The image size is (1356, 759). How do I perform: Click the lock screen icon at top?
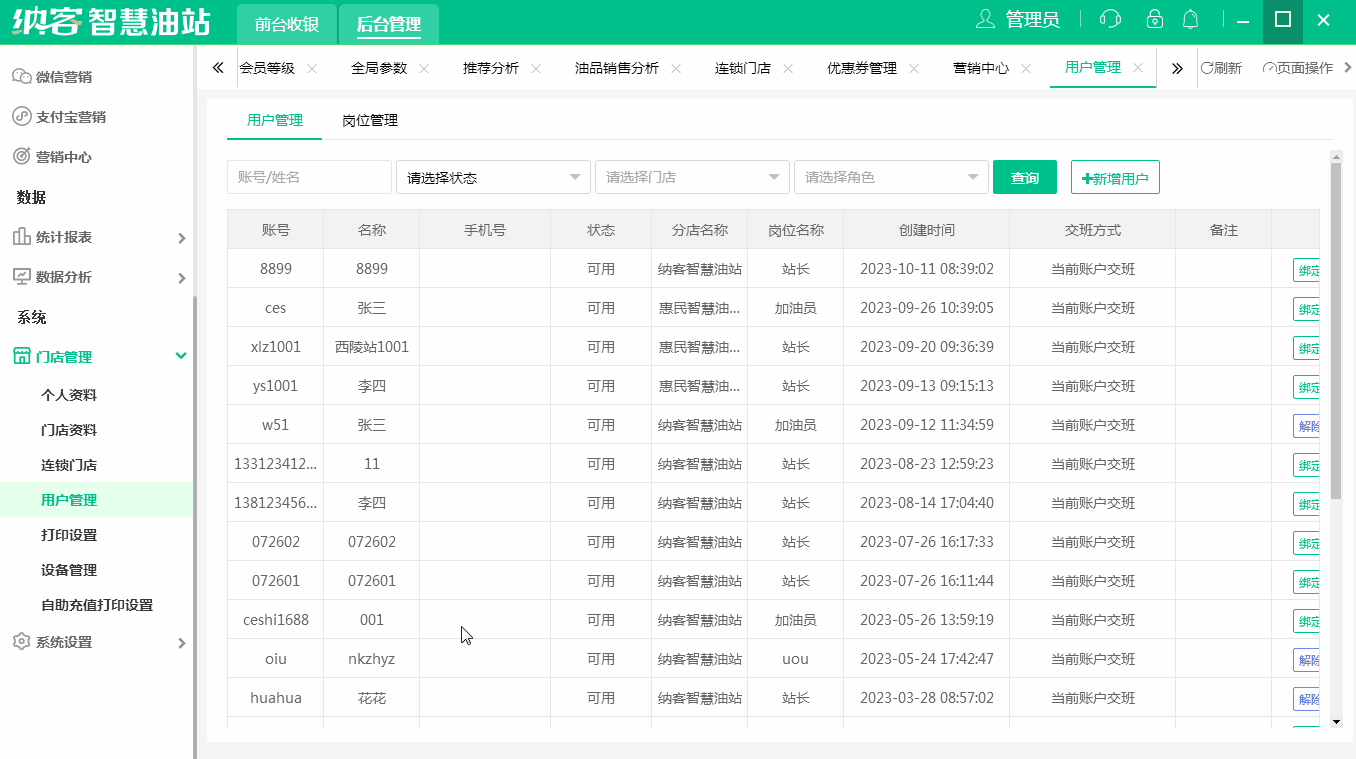coord(1155,19)
